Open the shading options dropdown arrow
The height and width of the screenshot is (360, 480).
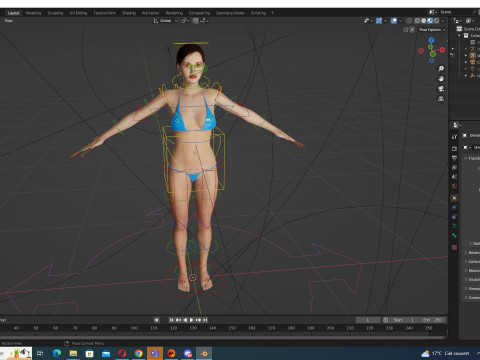click(443, 21)
